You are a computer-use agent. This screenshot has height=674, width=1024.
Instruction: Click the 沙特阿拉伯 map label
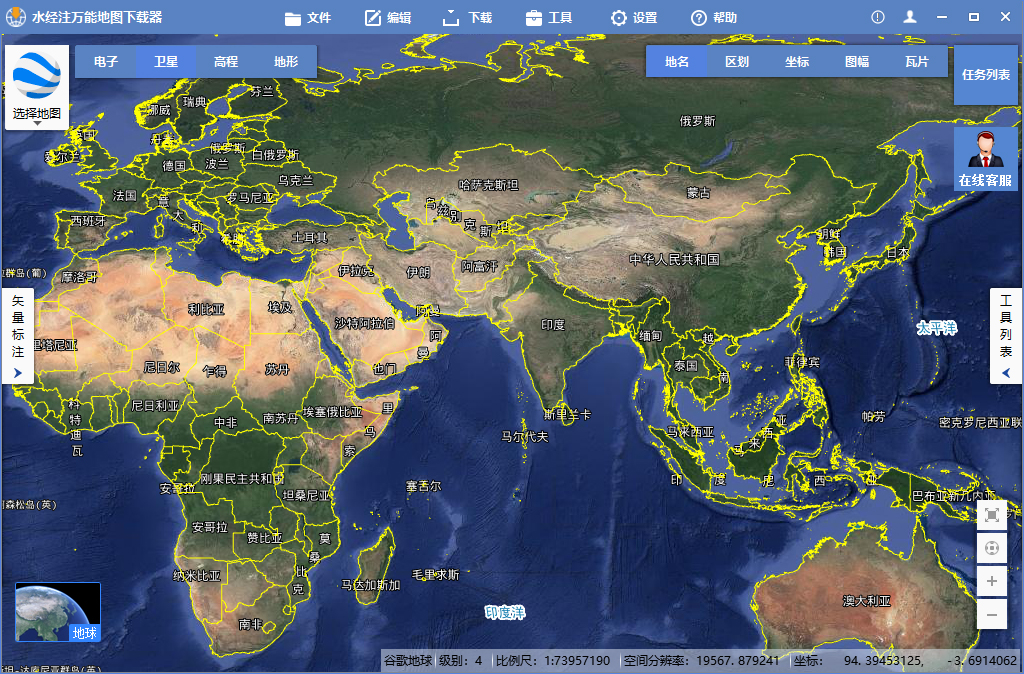click(364, 323)
